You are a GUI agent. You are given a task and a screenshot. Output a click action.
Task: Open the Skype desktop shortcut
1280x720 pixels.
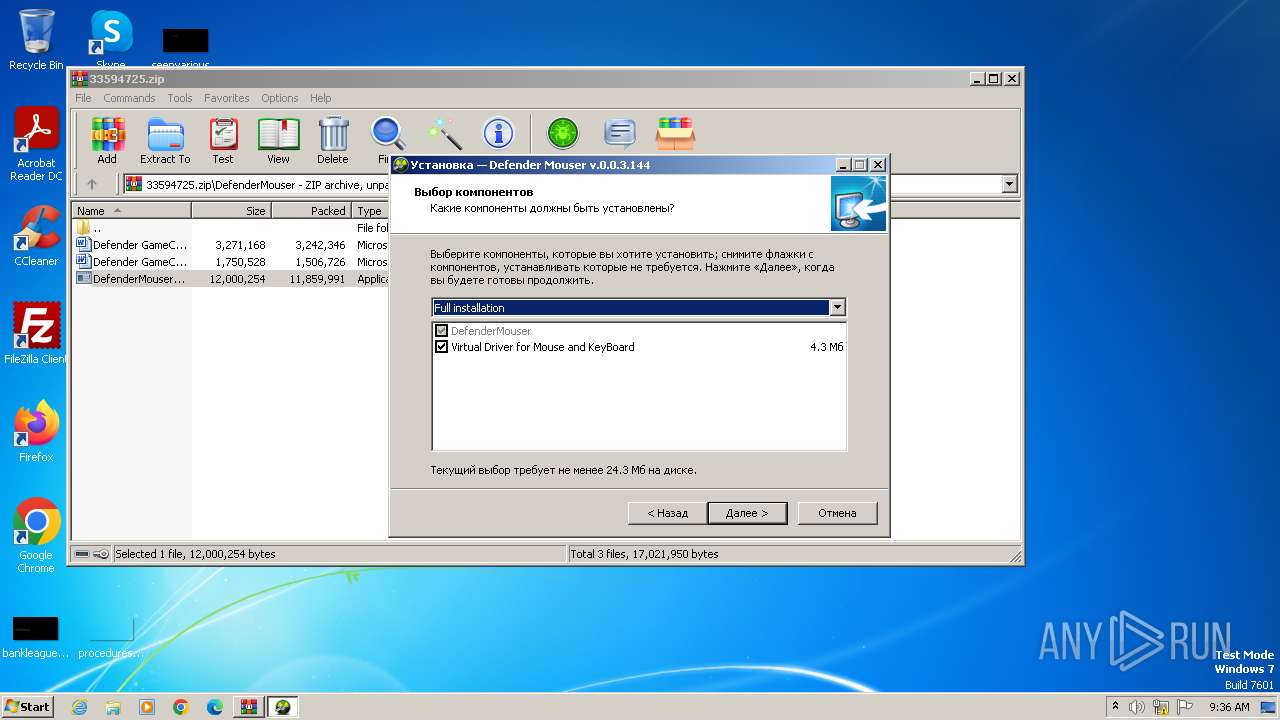111,40
